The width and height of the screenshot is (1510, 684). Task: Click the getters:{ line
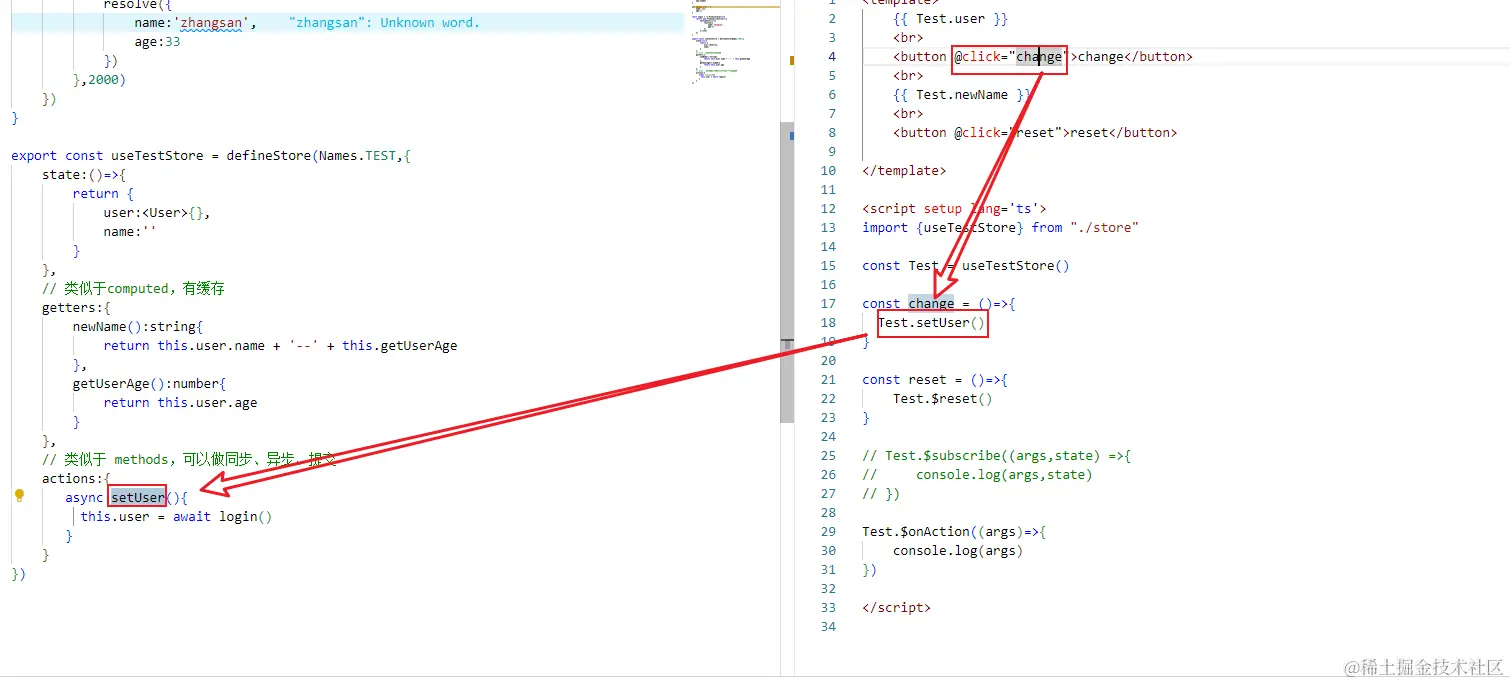tap(77, 307)
